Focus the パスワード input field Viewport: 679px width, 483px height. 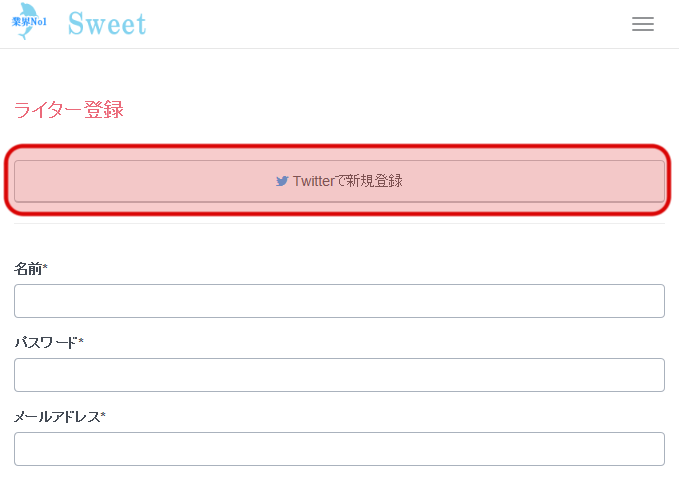[x=339, y=375]
